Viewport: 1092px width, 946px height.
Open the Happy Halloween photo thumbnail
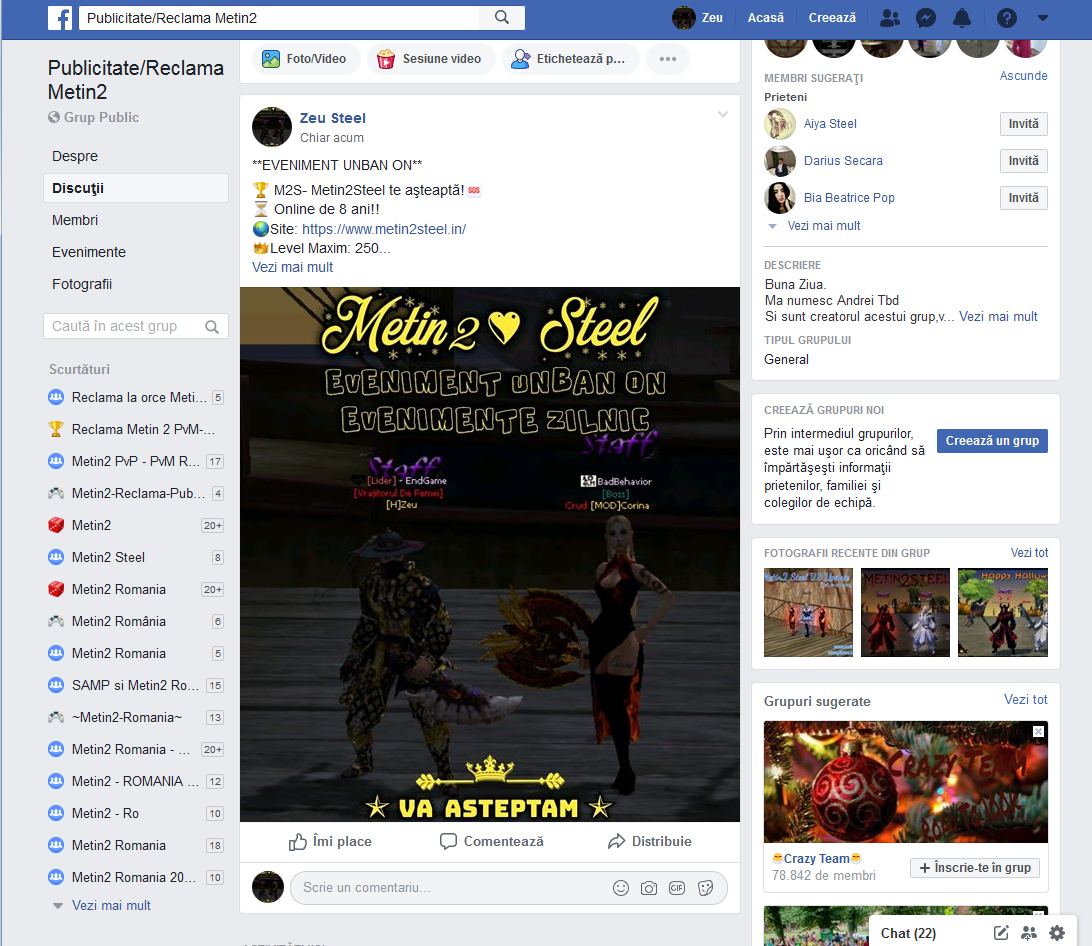pyautogui.click(x=1003, y=612)
